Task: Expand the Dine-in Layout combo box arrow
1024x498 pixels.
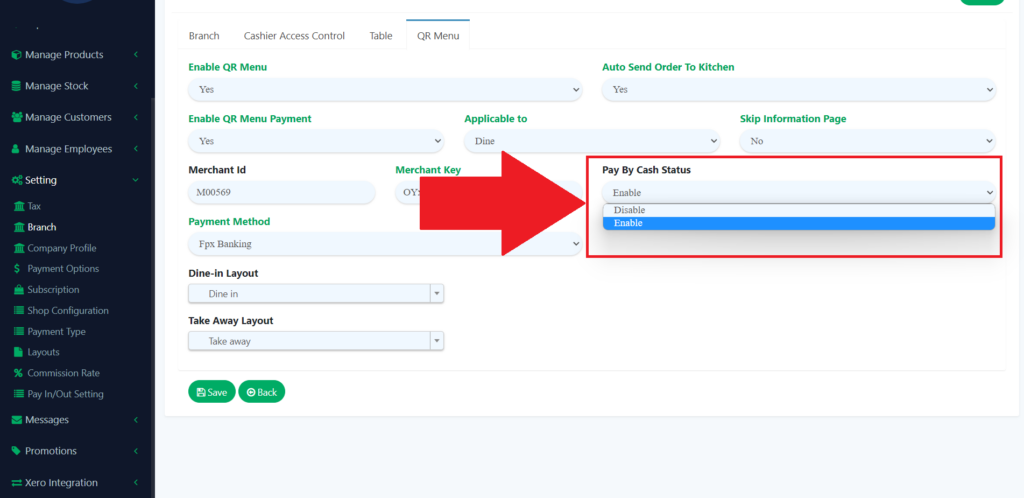Action: (x=436, y=293)
